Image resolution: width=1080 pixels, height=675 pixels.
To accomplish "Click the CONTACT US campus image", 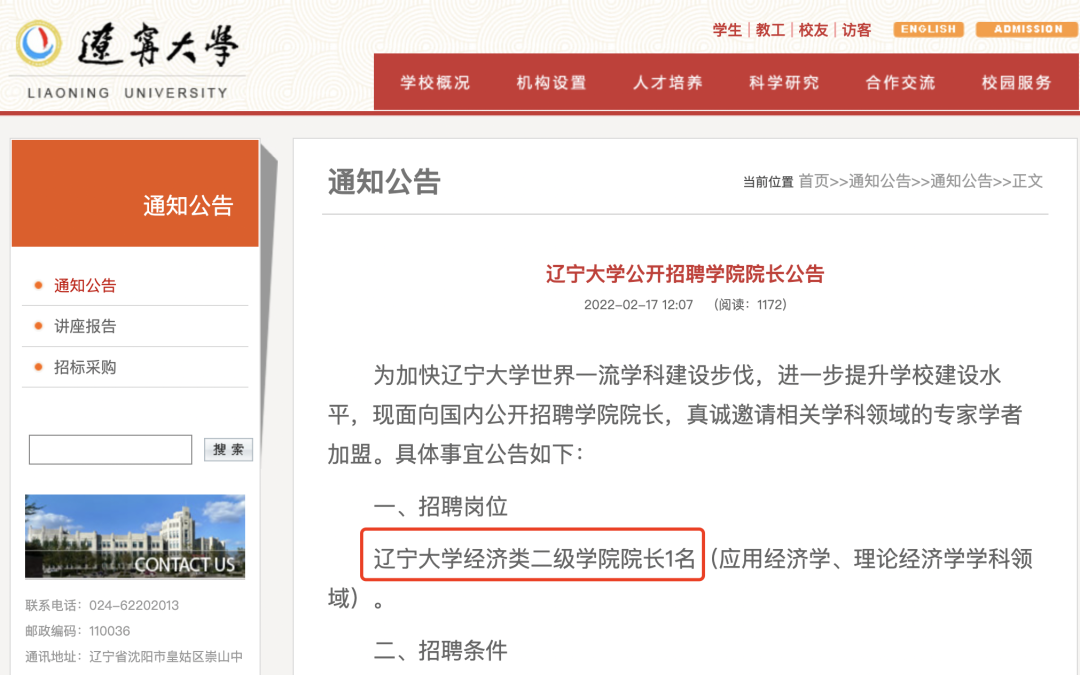I will 135,537.
